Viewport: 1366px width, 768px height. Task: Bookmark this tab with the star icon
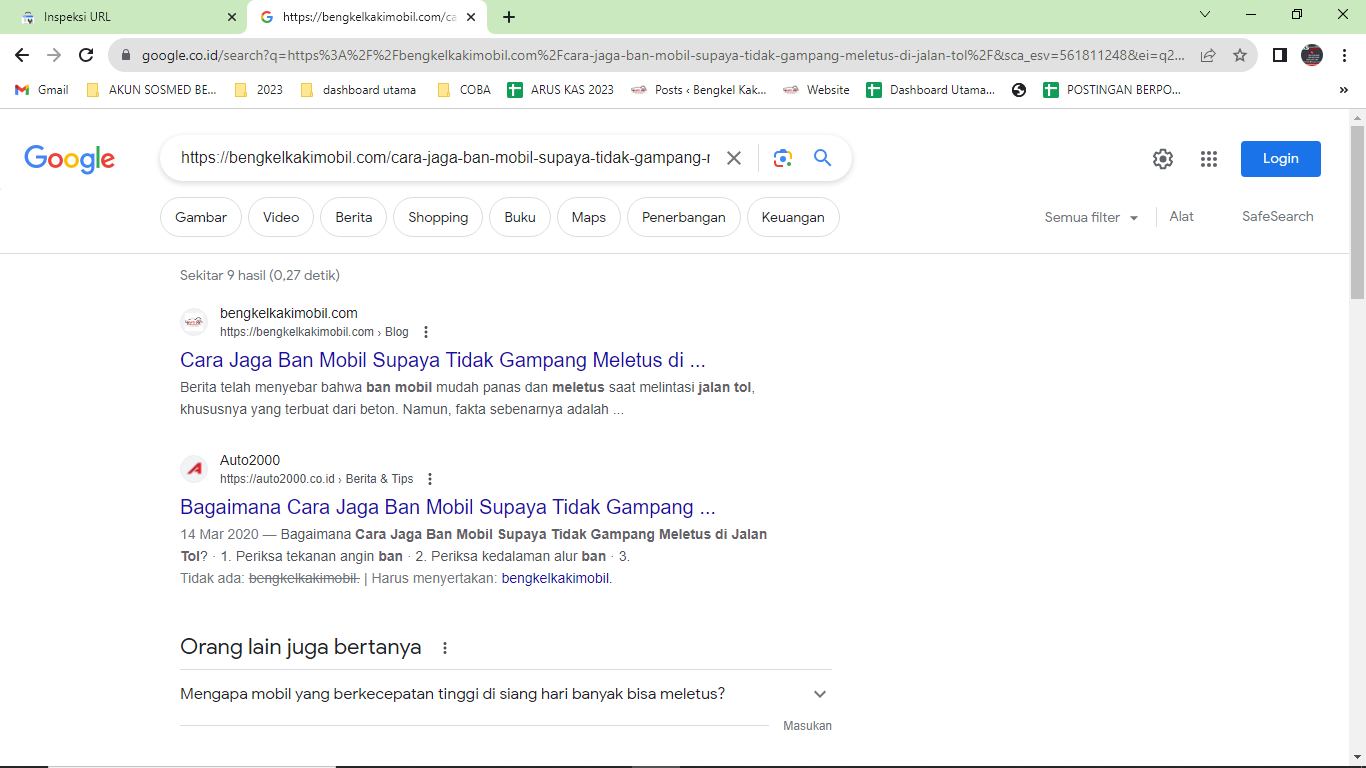click(1240, 56)
